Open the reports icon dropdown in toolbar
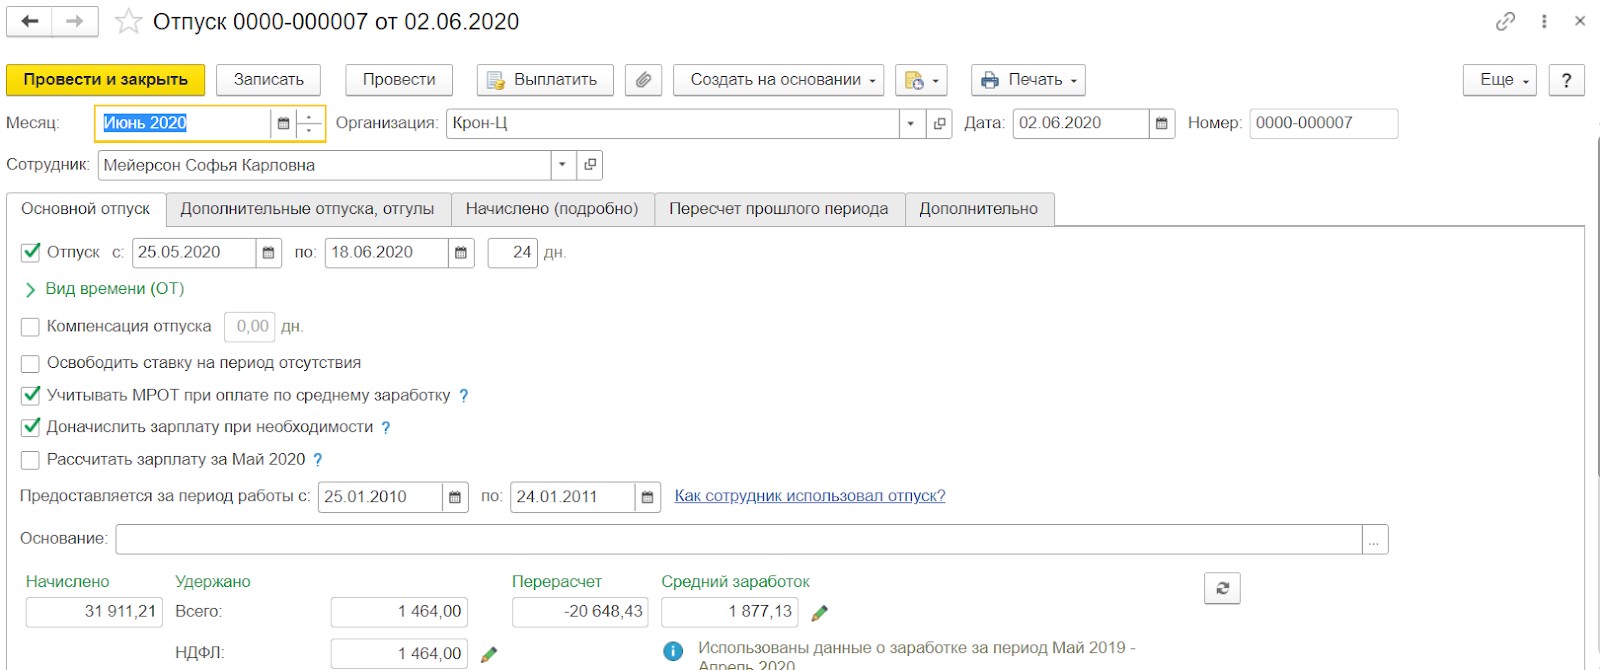The height and width of the screenshot is (670, 1600). point(921,80)
